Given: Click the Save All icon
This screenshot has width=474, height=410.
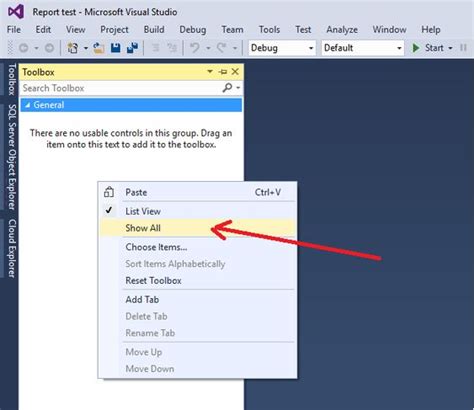Looking at the screenshot, I should pos(133,48).
